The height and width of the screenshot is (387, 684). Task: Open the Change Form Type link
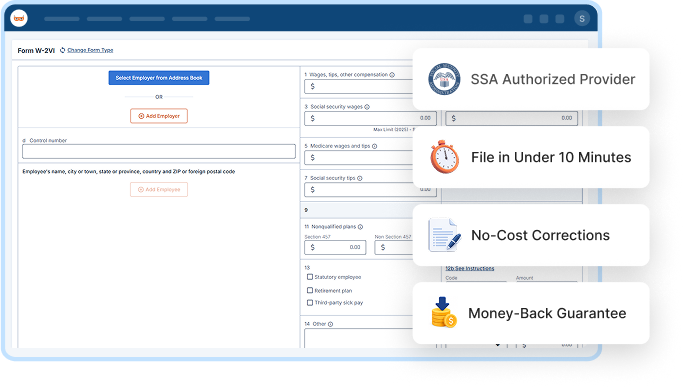90,50
